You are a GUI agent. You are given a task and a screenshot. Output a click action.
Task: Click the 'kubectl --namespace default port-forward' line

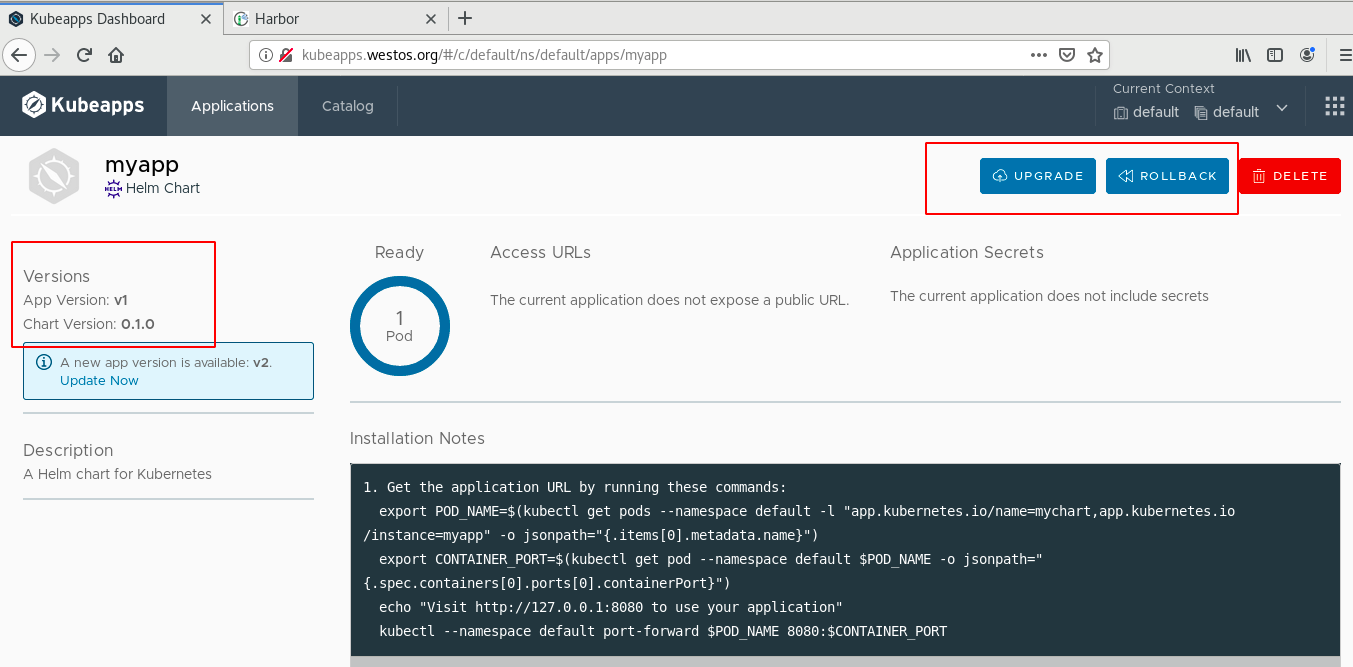663,631
